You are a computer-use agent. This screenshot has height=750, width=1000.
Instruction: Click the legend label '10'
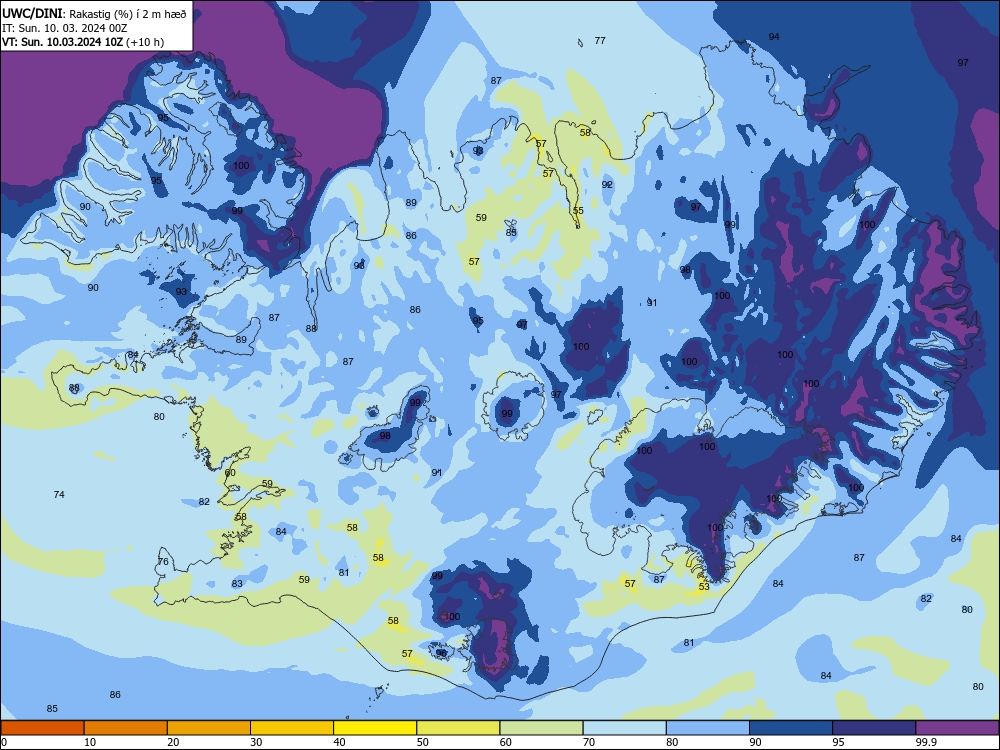pos(90,742)
